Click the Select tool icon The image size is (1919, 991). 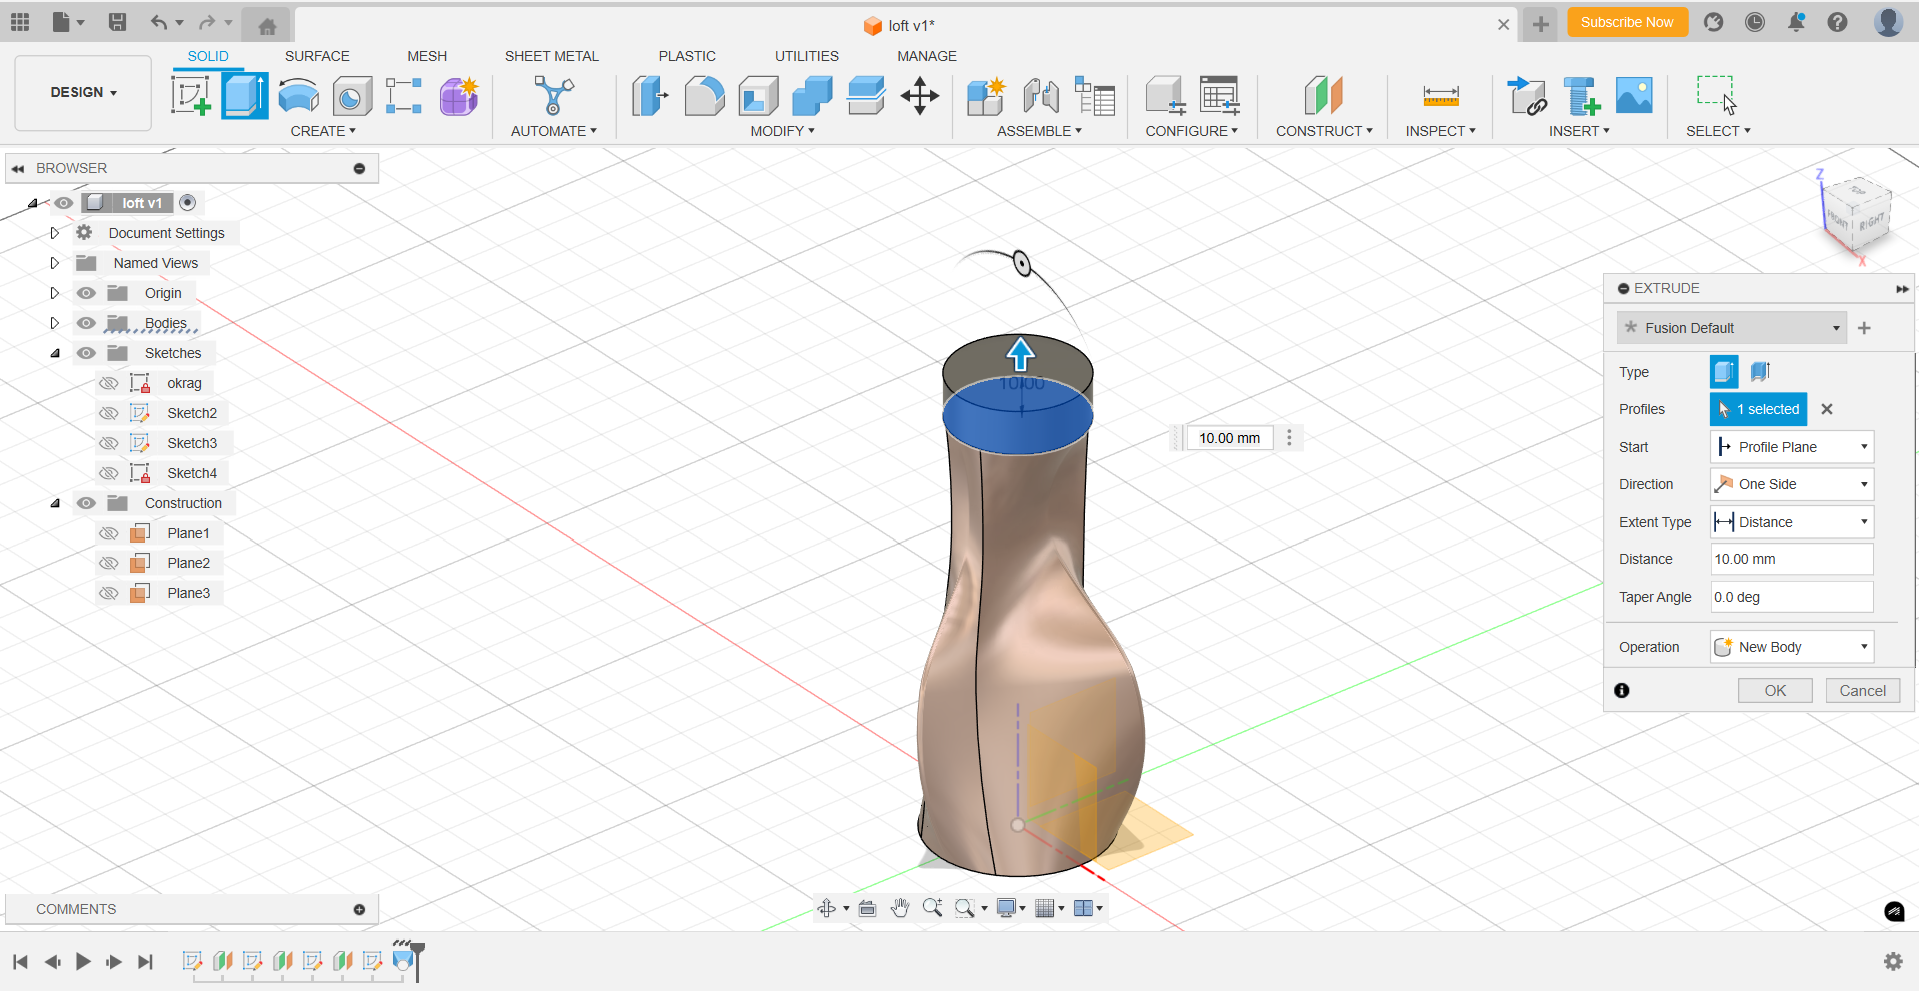1717,96
